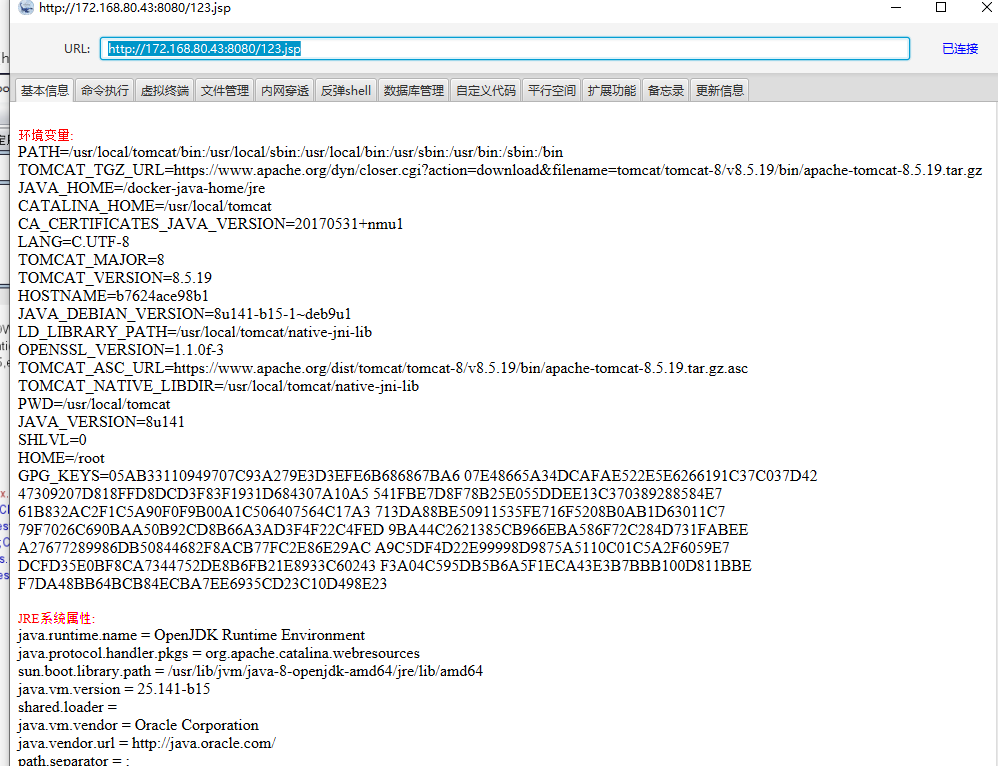The width and height of the screenshot is (998, 766).
Task: Switch to the 反弹shell tab
Action: (346, 90)
